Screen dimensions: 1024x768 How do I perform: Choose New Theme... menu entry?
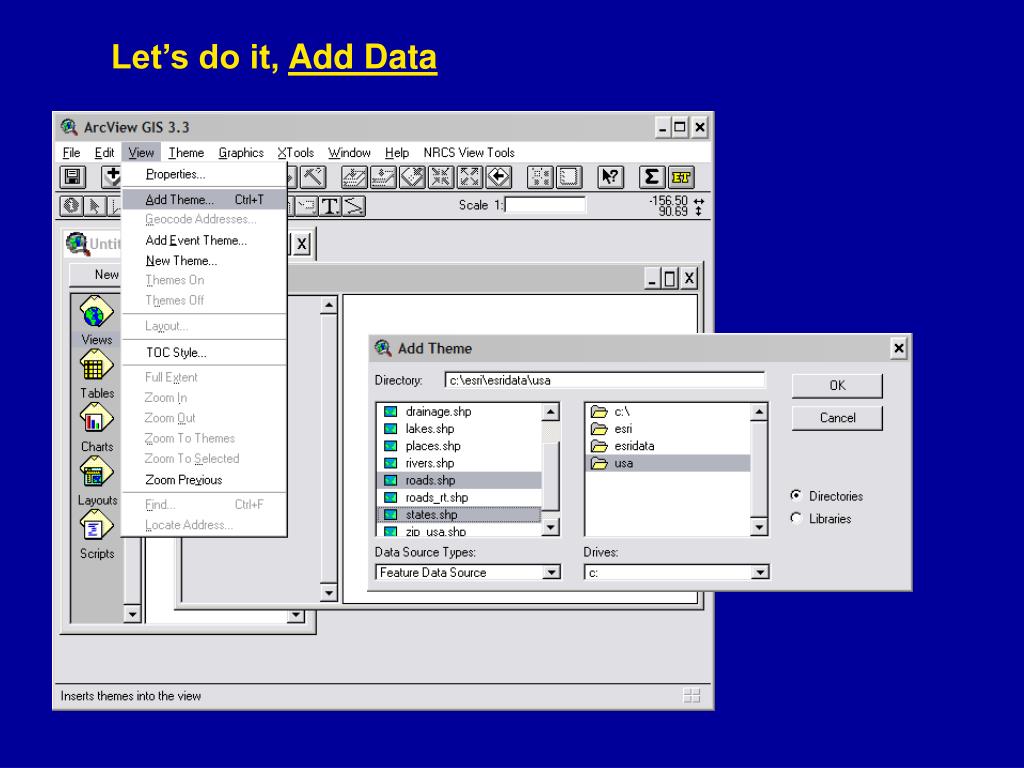[x=204, y=261]
